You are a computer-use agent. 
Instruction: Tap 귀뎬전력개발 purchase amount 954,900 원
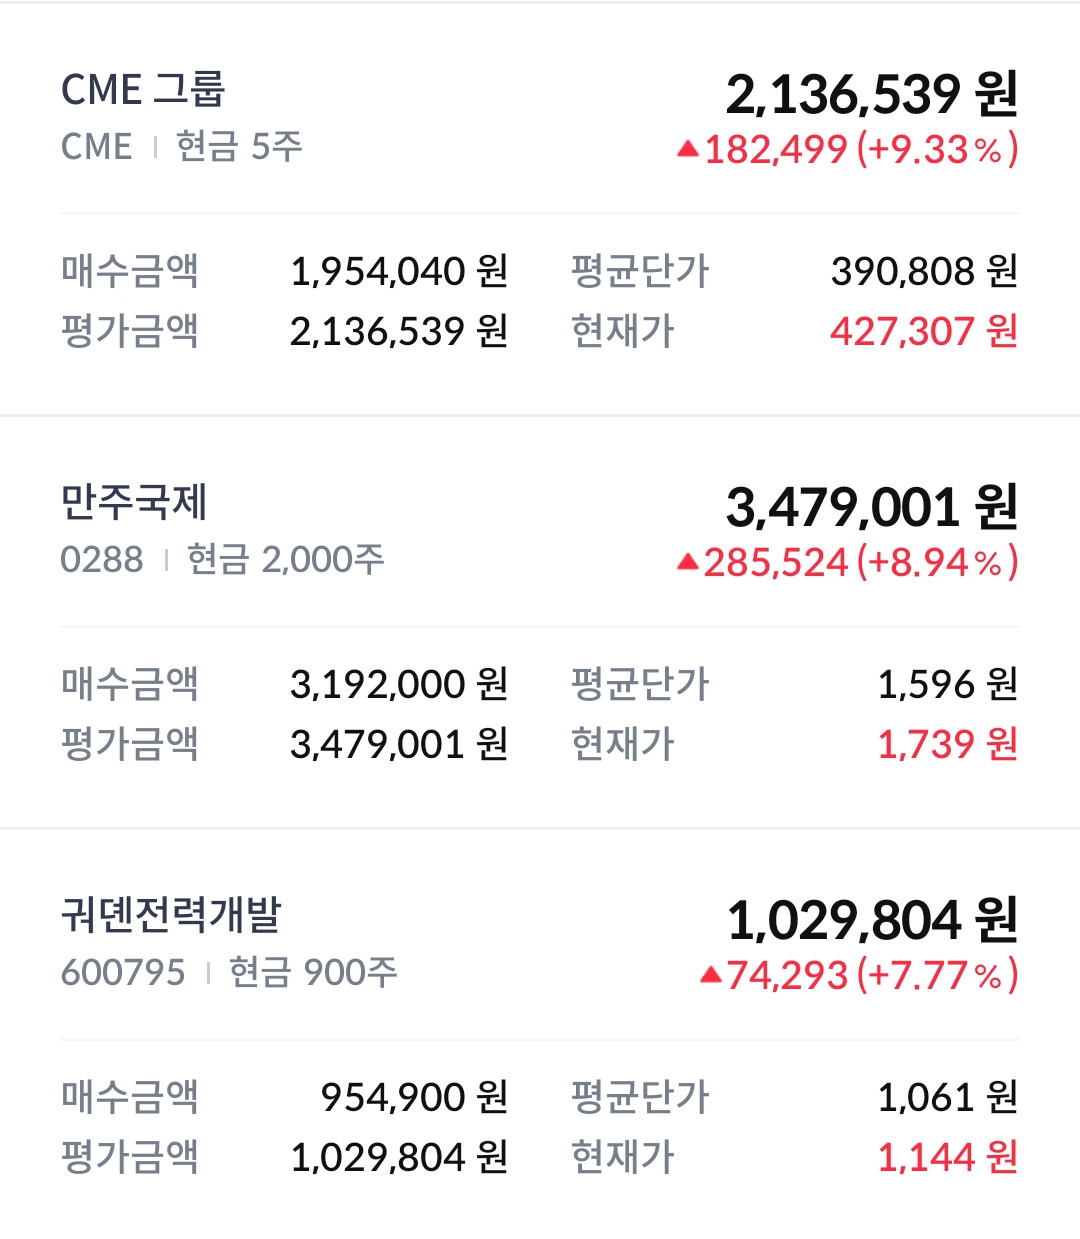(x=414, y=1097)
